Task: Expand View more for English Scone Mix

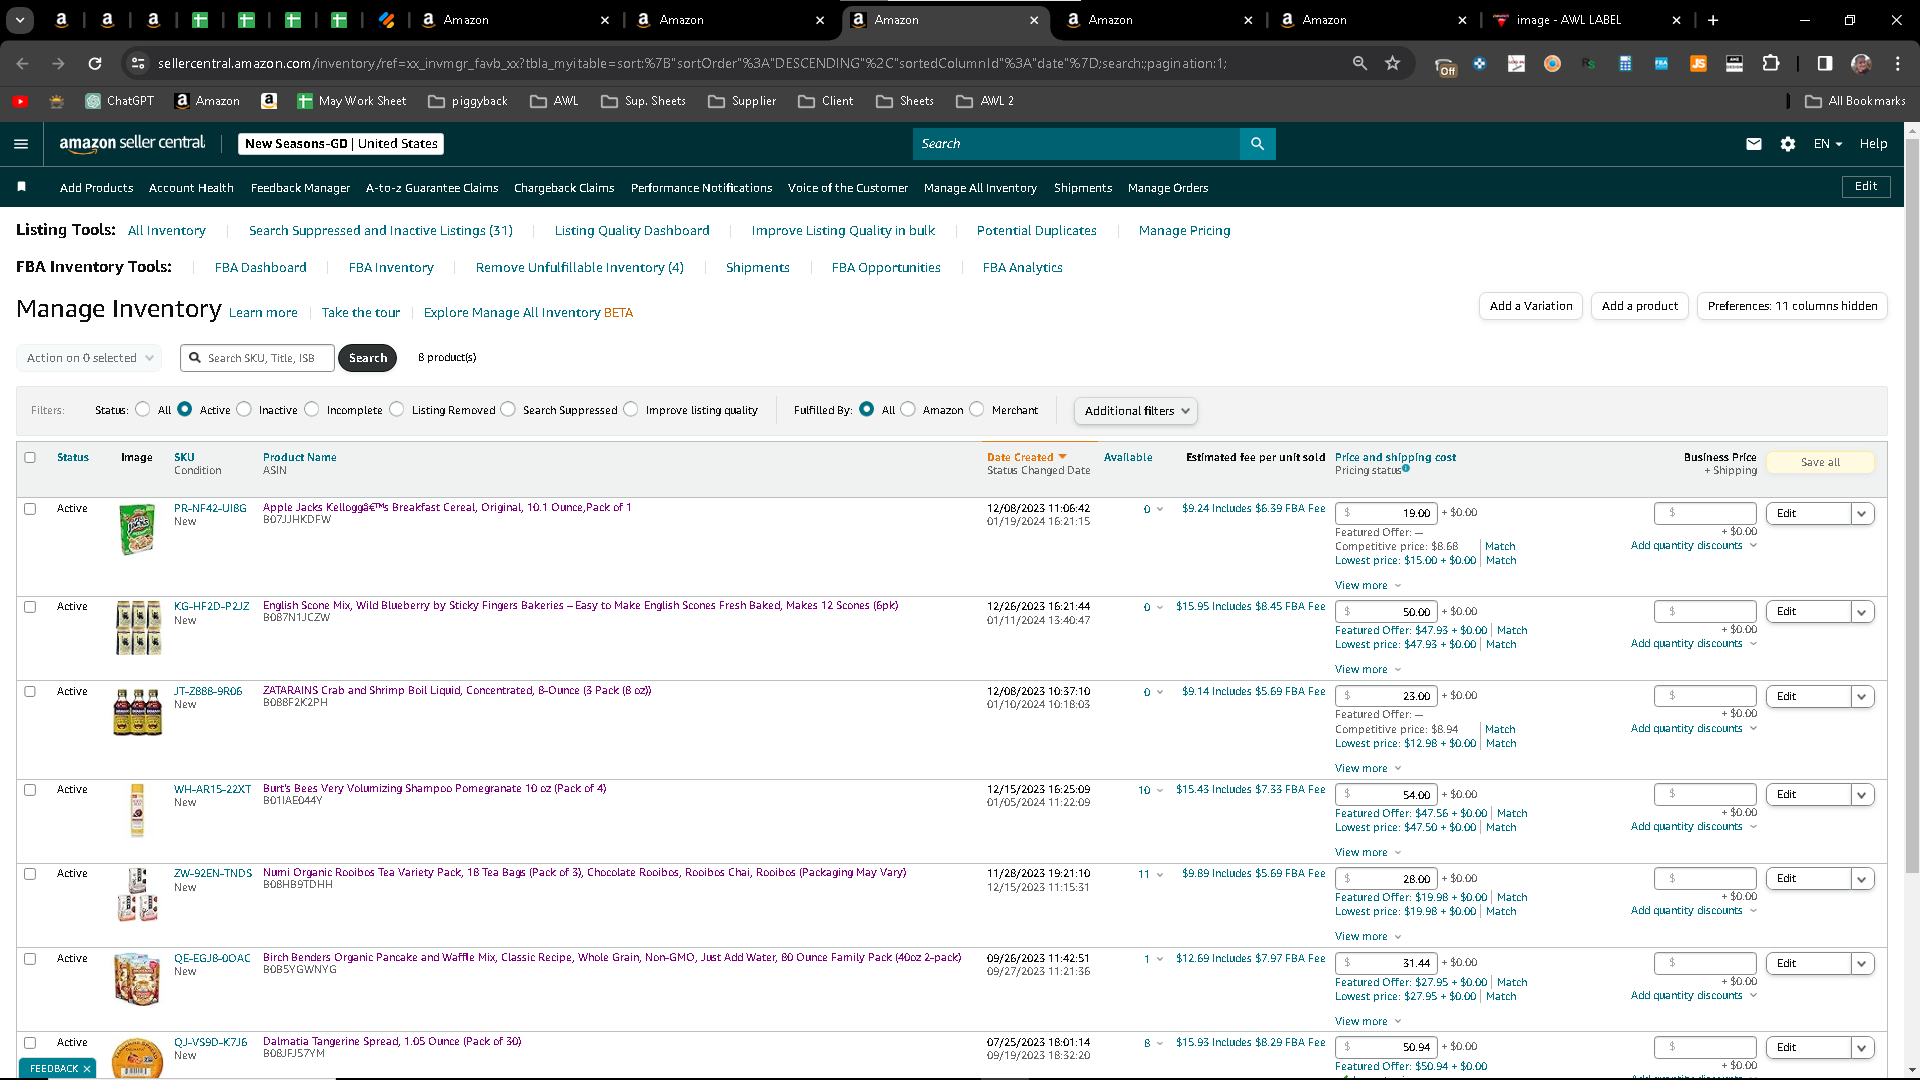Action: (1368, 670)
